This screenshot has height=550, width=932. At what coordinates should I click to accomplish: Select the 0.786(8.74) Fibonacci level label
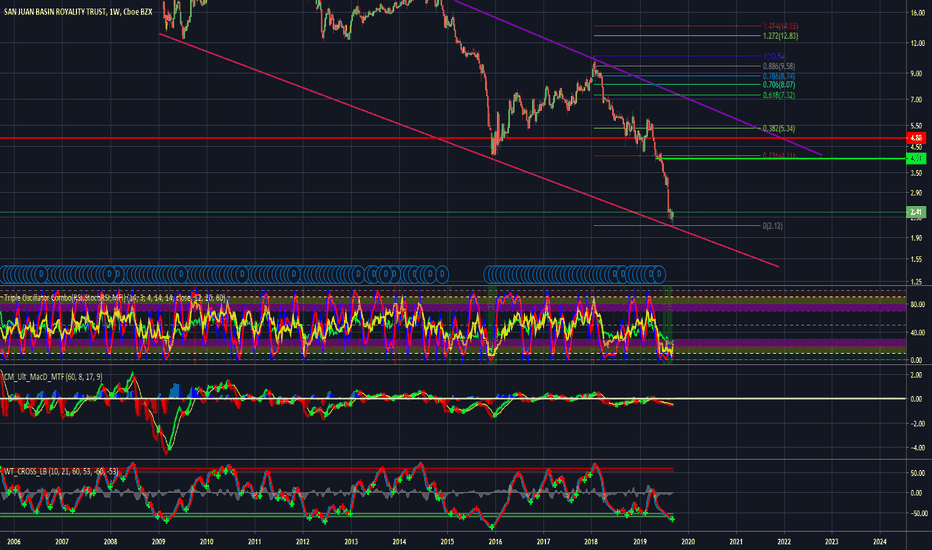click(x=779, y=77)
